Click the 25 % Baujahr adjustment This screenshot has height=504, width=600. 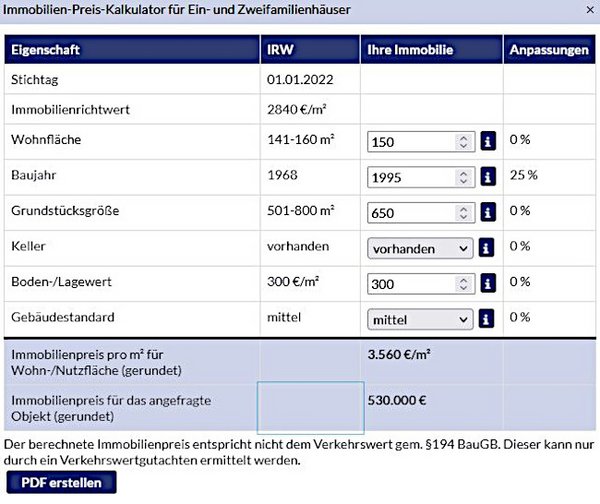click(x=523, y=175)
